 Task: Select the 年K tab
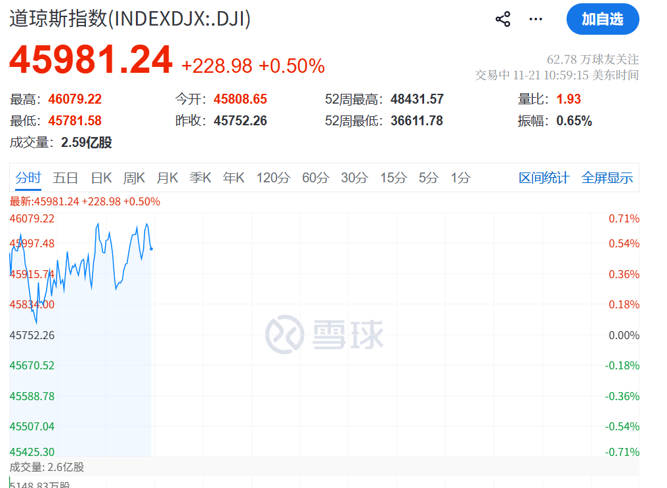click(x=234, y=178)
